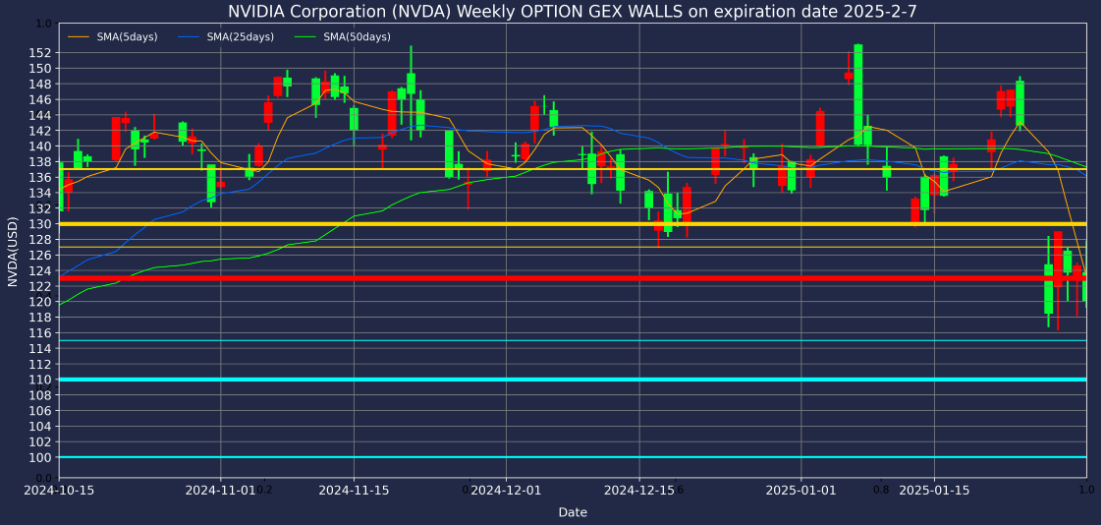Screen dimensions: 1101x525
Task: Click the thin dark-yellow horizontal line at 127
Action: (572, 247)
